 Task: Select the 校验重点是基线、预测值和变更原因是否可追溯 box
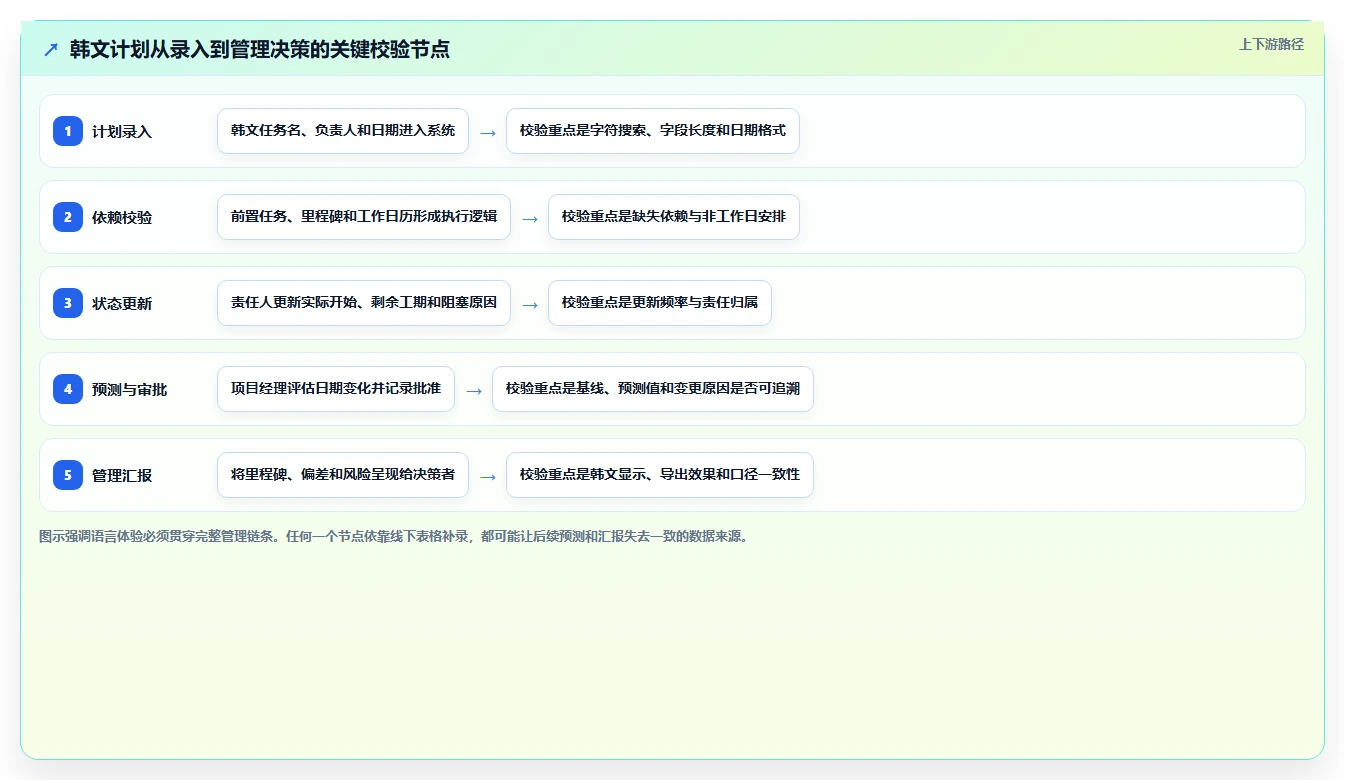click(653, 389)
